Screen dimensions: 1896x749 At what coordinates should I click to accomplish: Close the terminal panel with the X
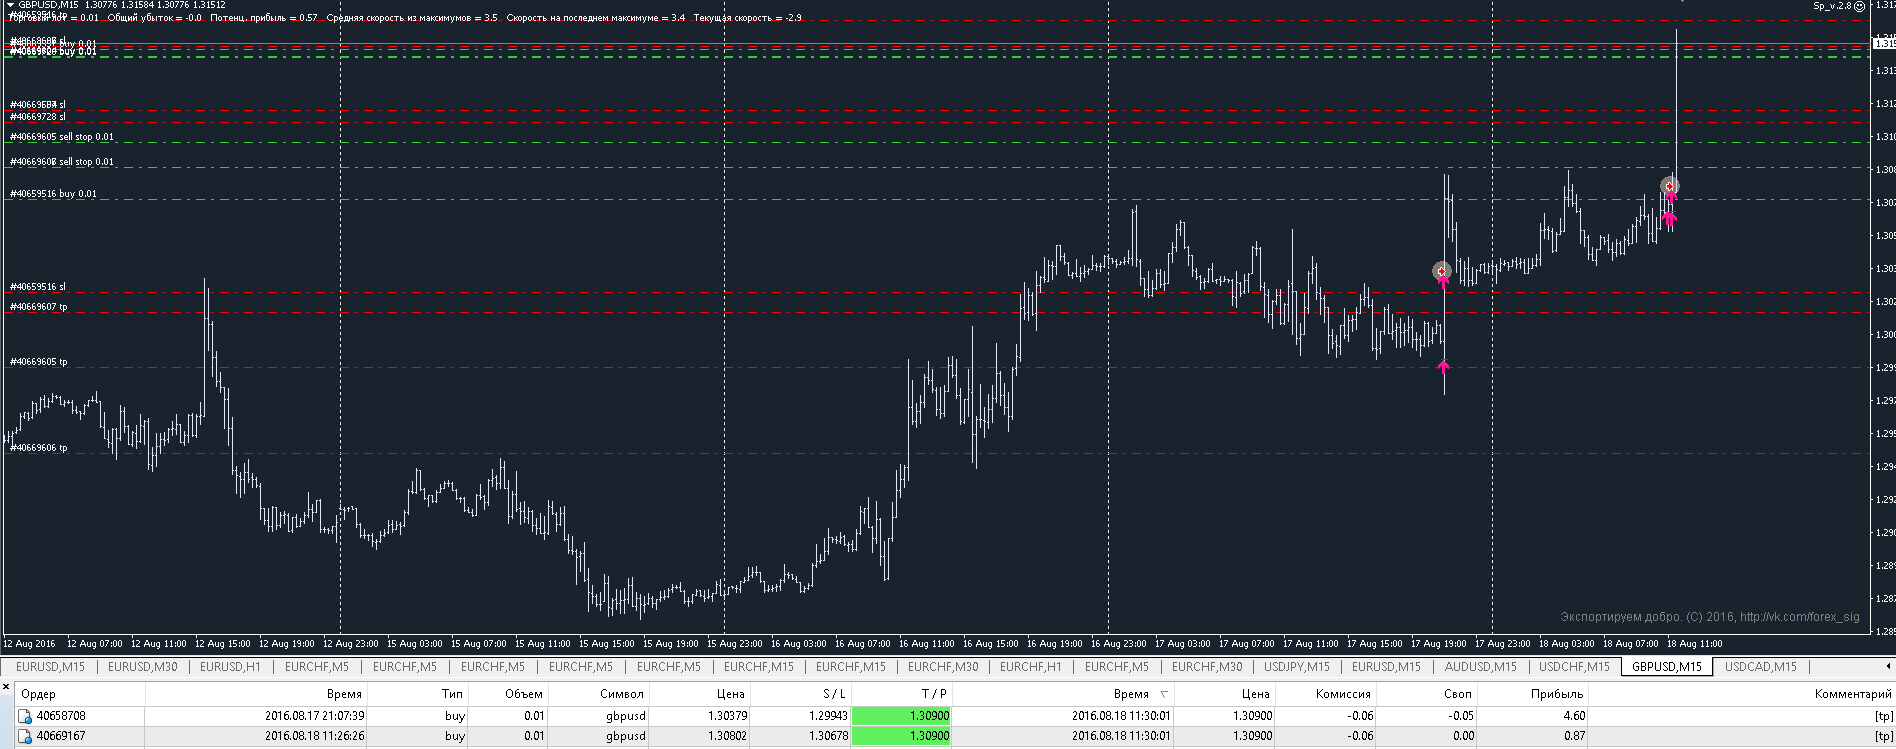tap(6, 687)
